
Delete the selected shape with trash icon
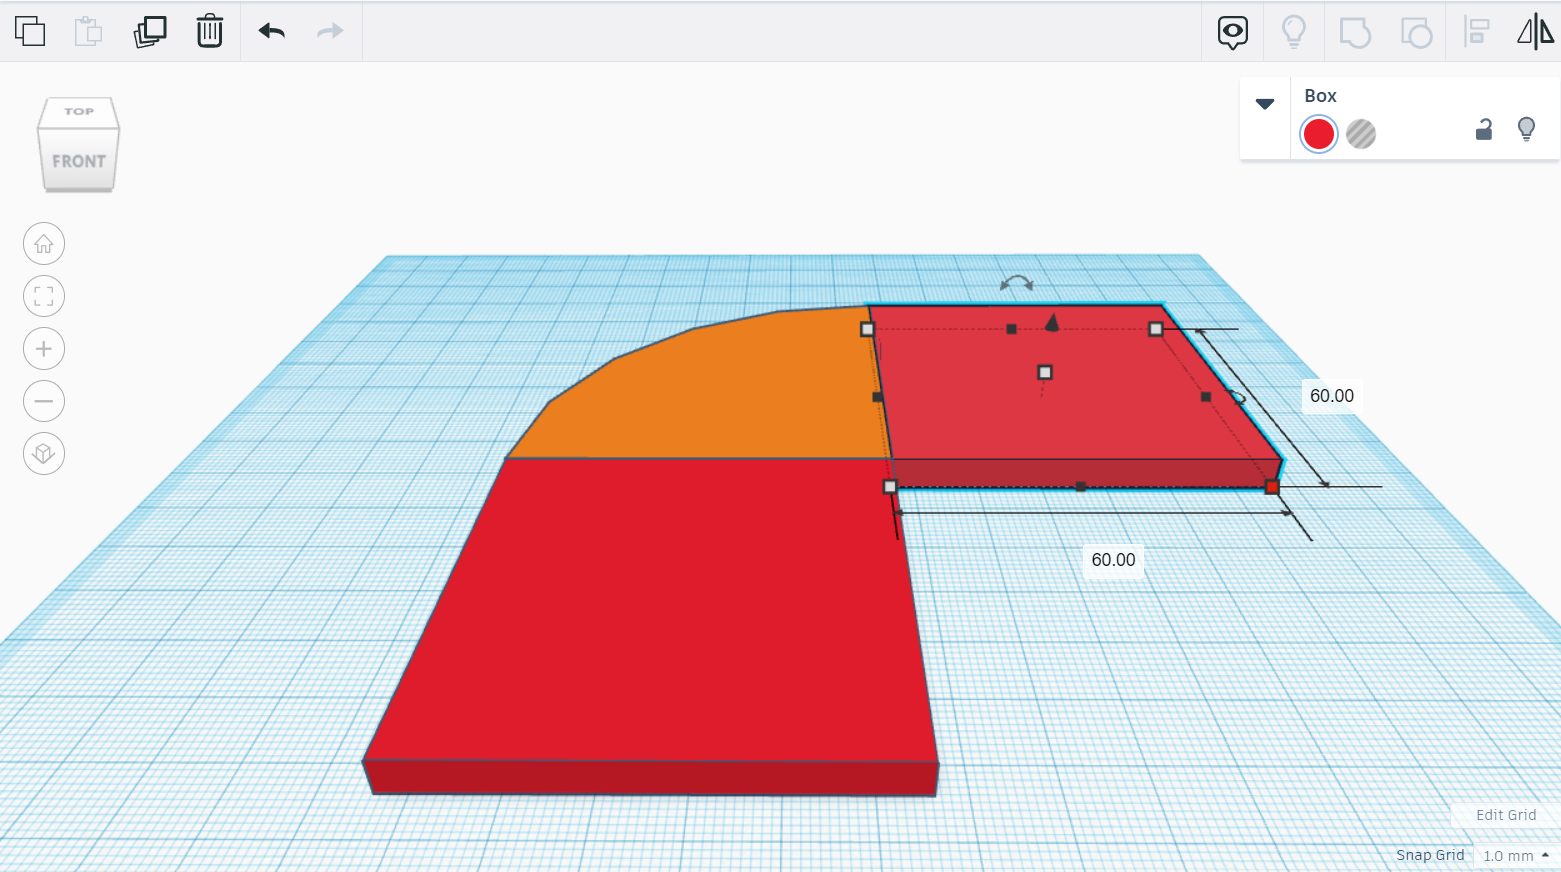pos(210,31)
